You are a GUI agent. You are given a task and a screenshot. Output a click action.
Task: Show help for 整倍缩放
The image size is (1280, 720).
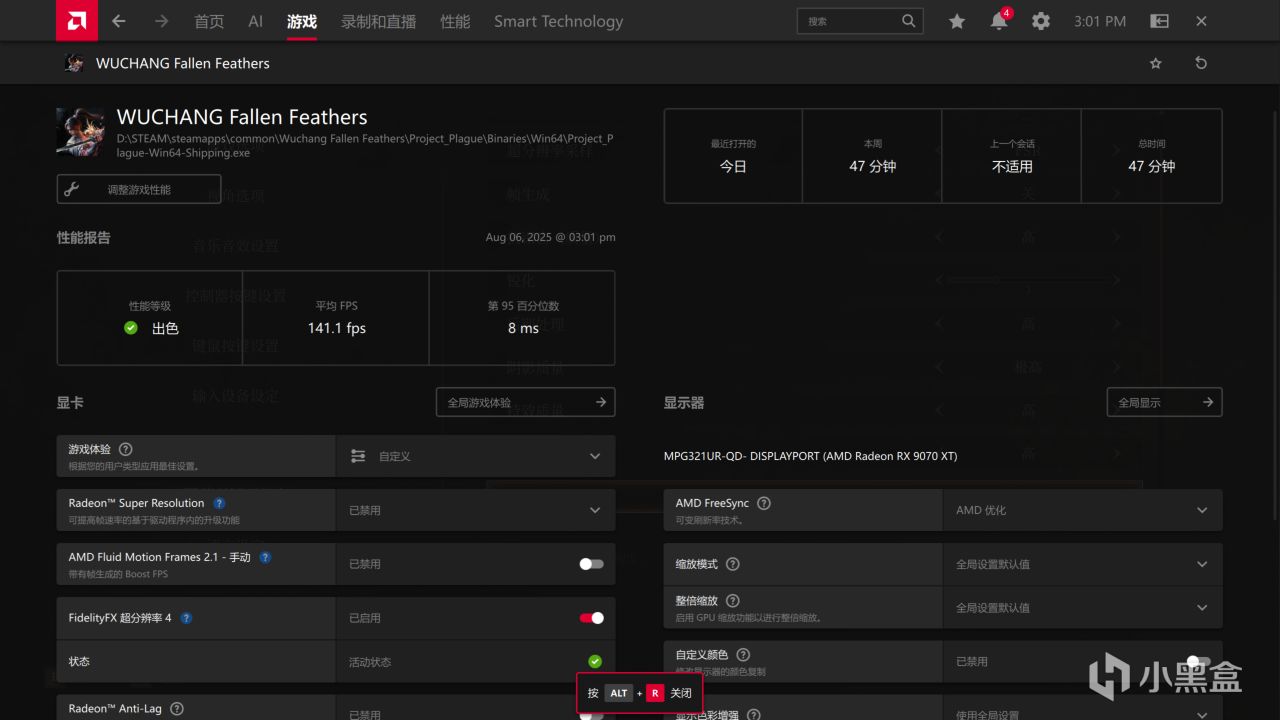pyautogui.click(x=733, y=601)
